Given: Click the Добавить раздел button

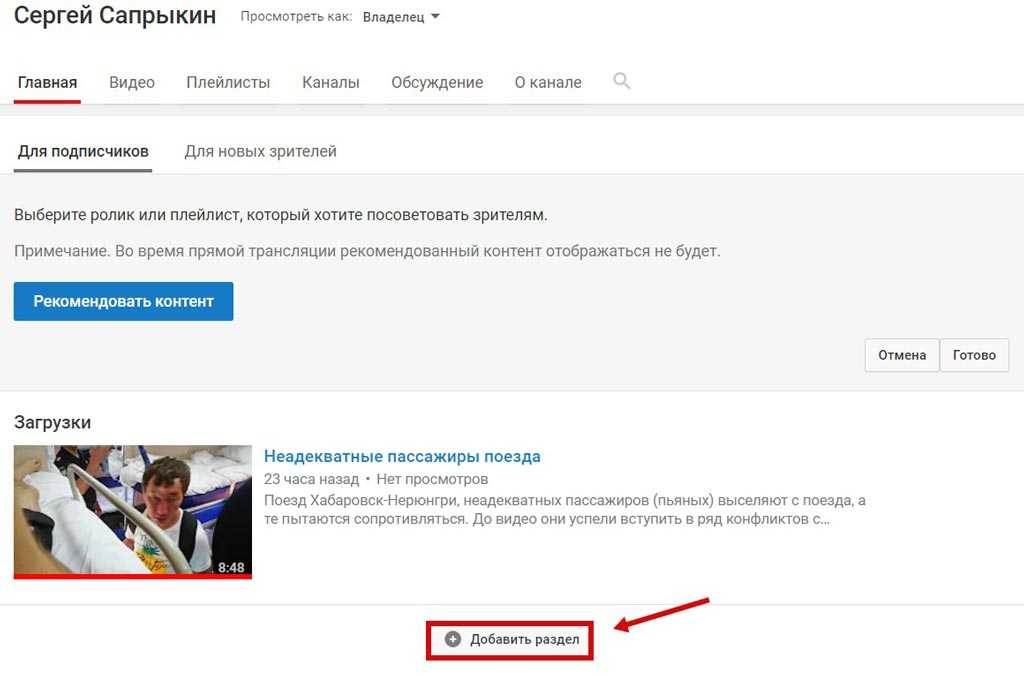Looking at the screenshot, I should coord(511,639).
